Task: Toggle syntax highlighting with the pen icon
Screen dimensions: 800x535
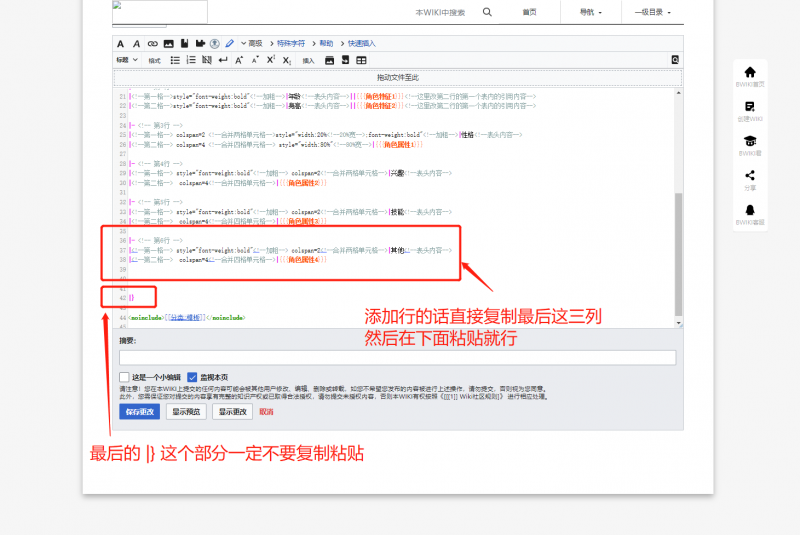Action: pyautogui.click(x=230, y=44)
